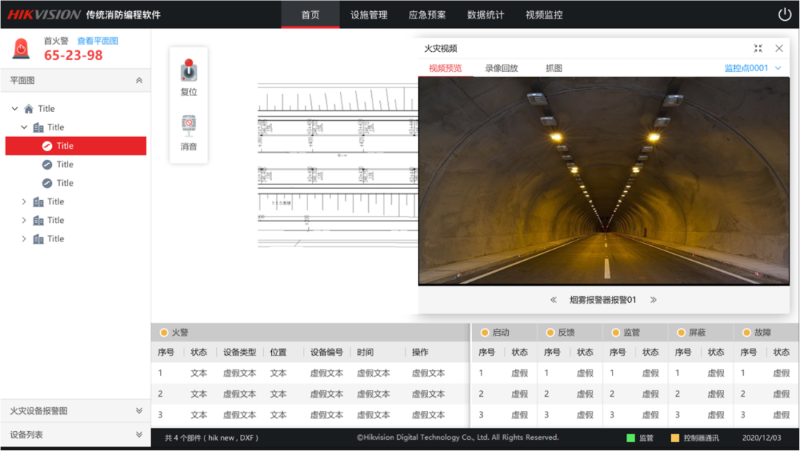Click orange indicator beside 屏蔽

tap(681, 332)
